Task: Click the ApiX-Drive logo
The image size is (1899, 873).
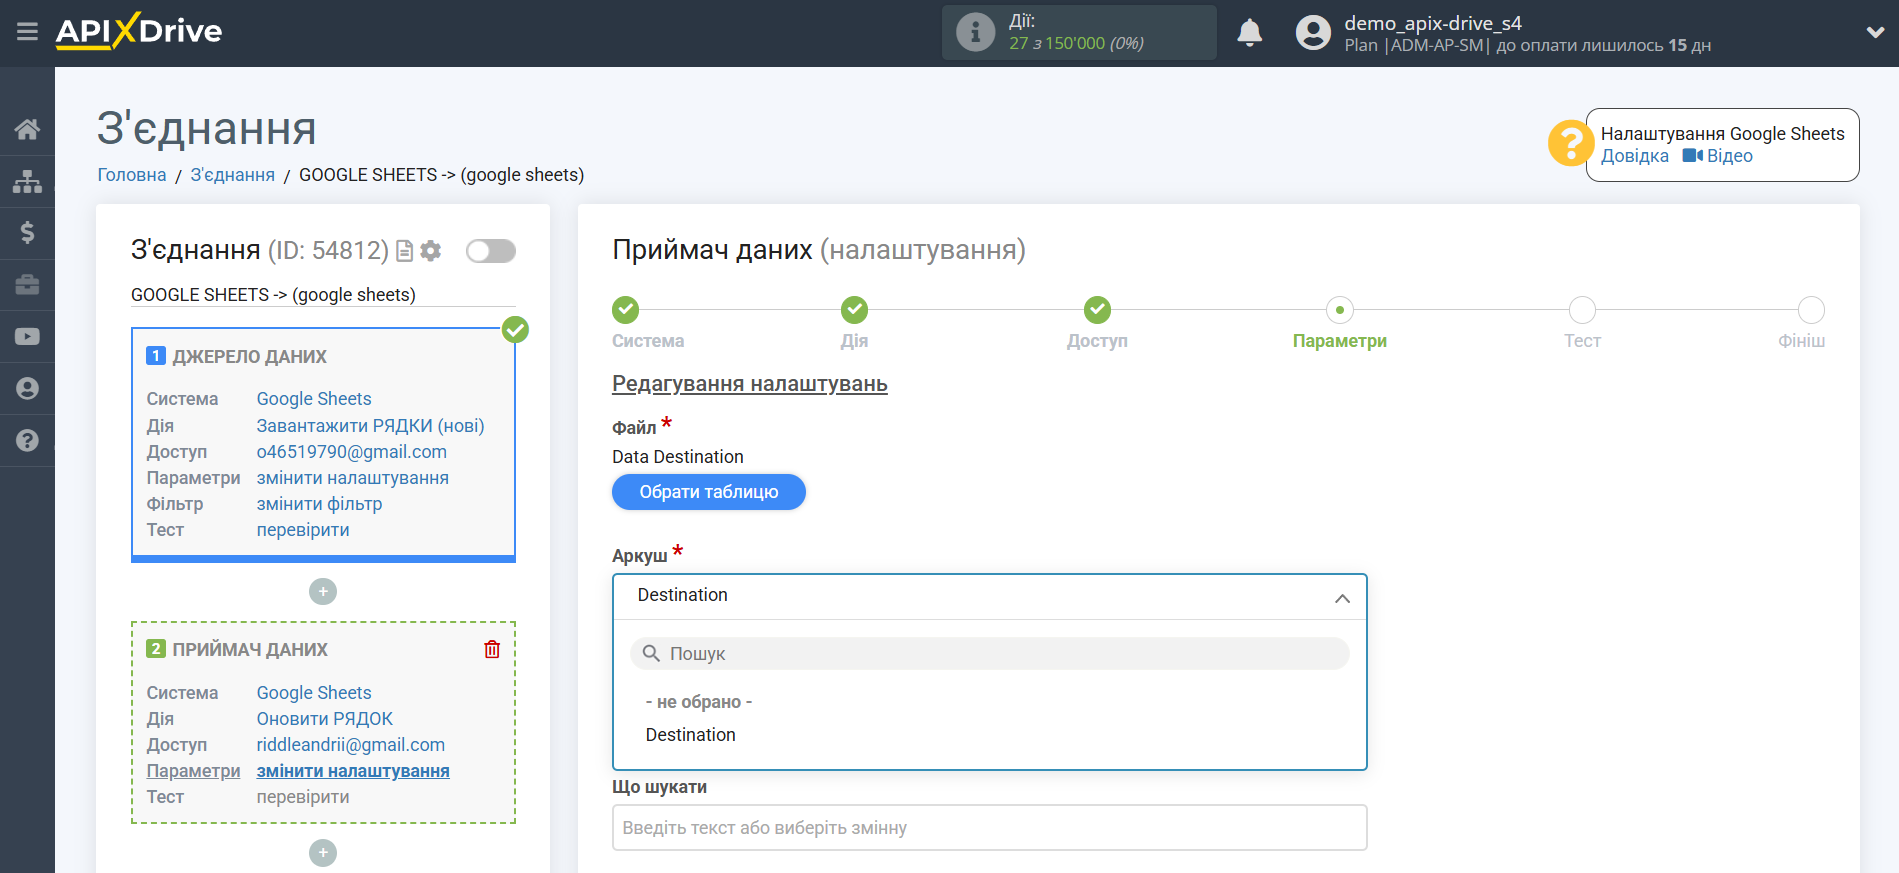Action: pyautogui.click(x=139, y=31)
